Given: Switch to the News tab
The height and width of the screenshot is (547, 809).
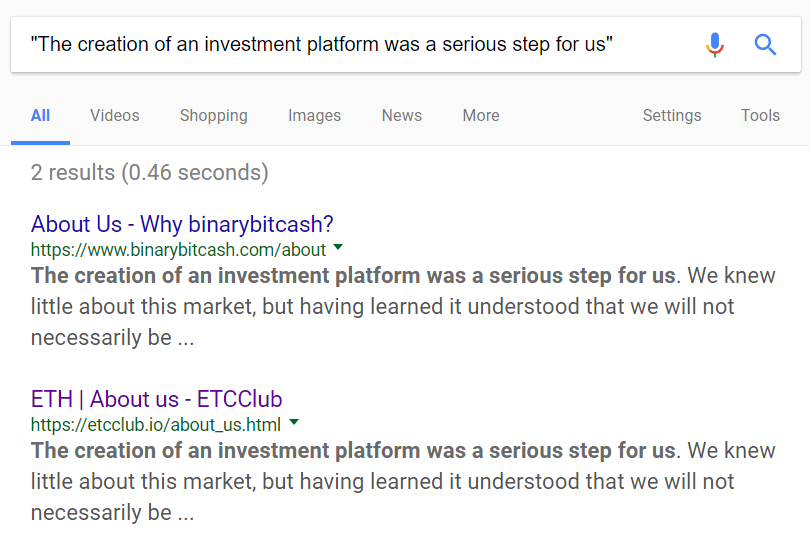Looking at the screenshot, I should click(x=401, y=115).
